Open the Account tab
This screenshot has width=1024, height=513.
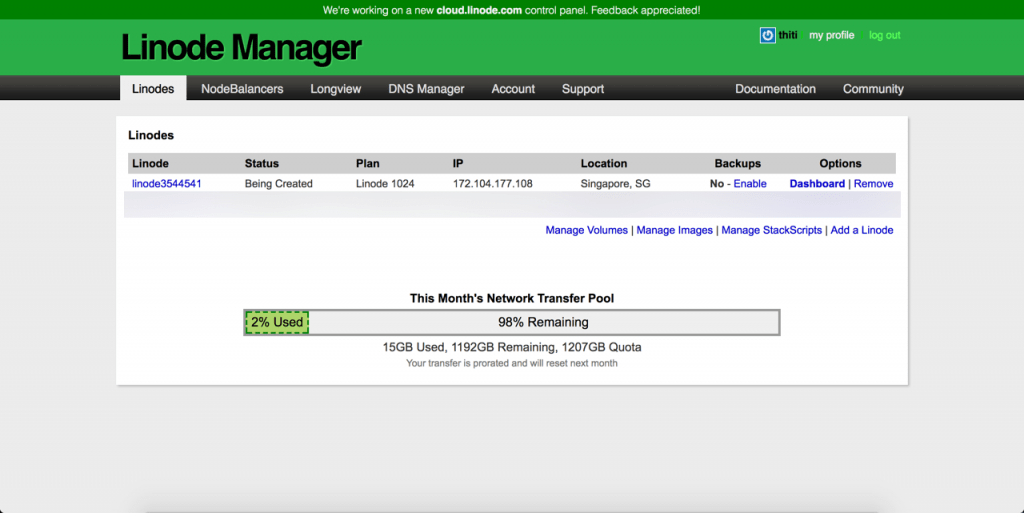click(513, 89)
